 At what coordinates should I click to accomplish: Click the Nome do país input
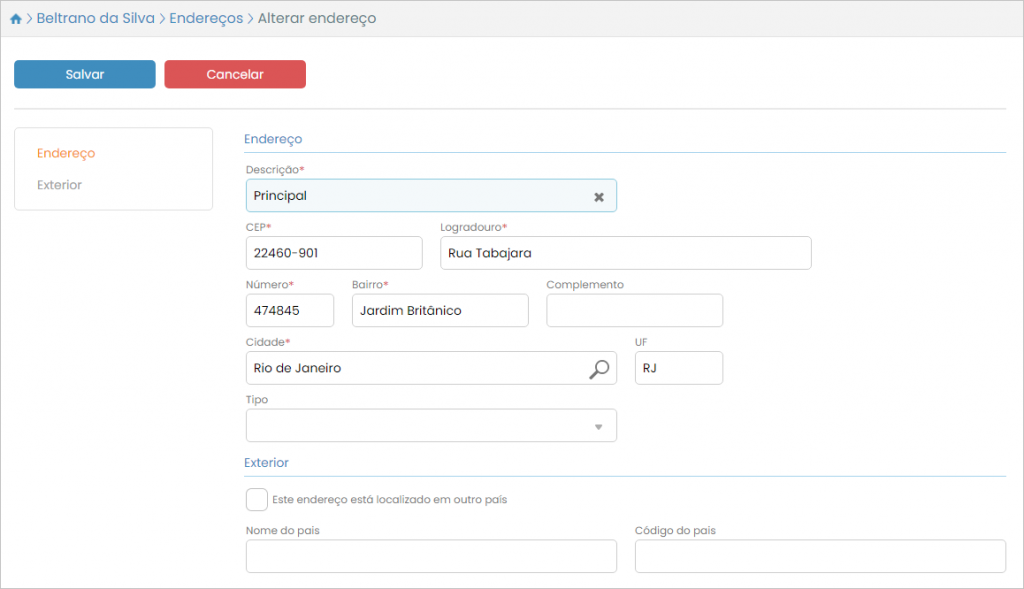pos(431,557)
